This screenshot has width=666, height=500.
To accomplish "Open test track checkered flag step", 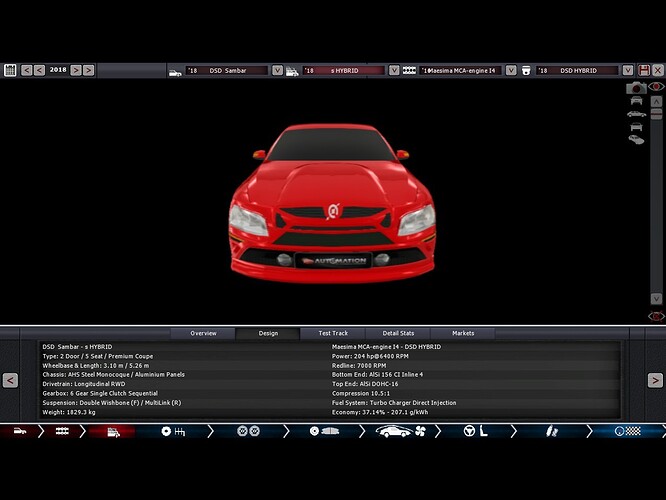I will click(627, 431).
